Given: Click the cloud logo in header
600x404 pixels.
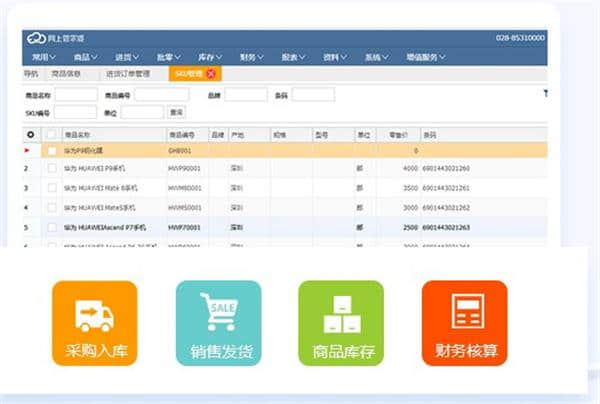Looking at the screenshot, I should click(36, 37).
